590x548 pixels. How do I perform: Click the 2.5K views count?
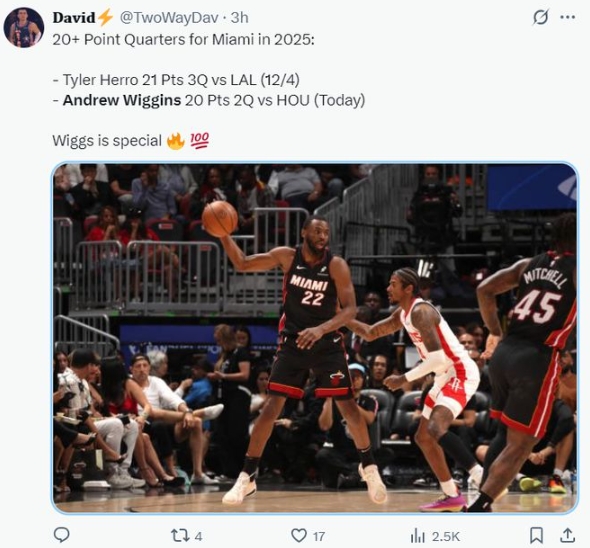click(446, 536)
